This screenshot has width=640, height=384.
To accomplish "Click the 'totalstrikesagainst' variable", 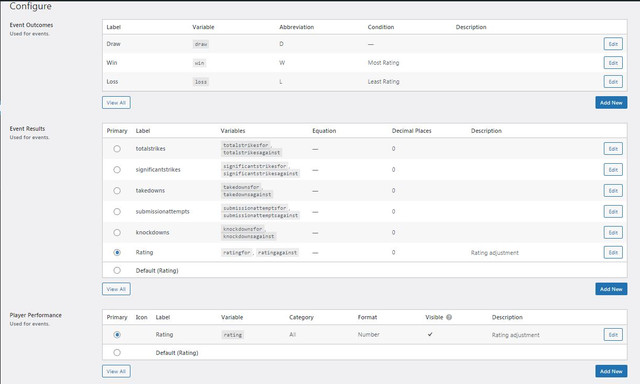I will point(251,153).
